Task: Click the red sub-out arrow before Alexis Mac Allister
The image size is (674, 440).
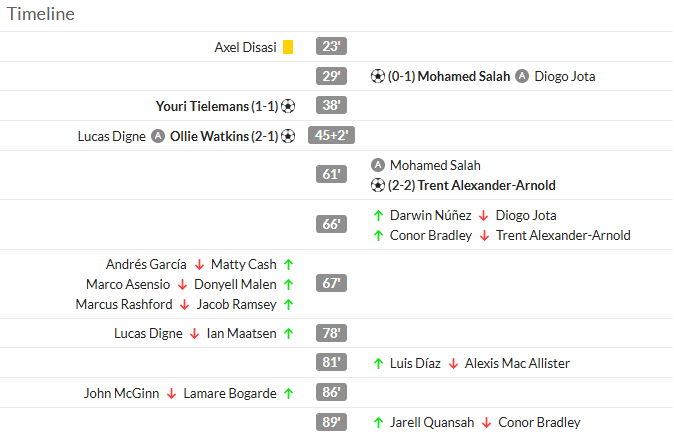Action: (453, 364)
